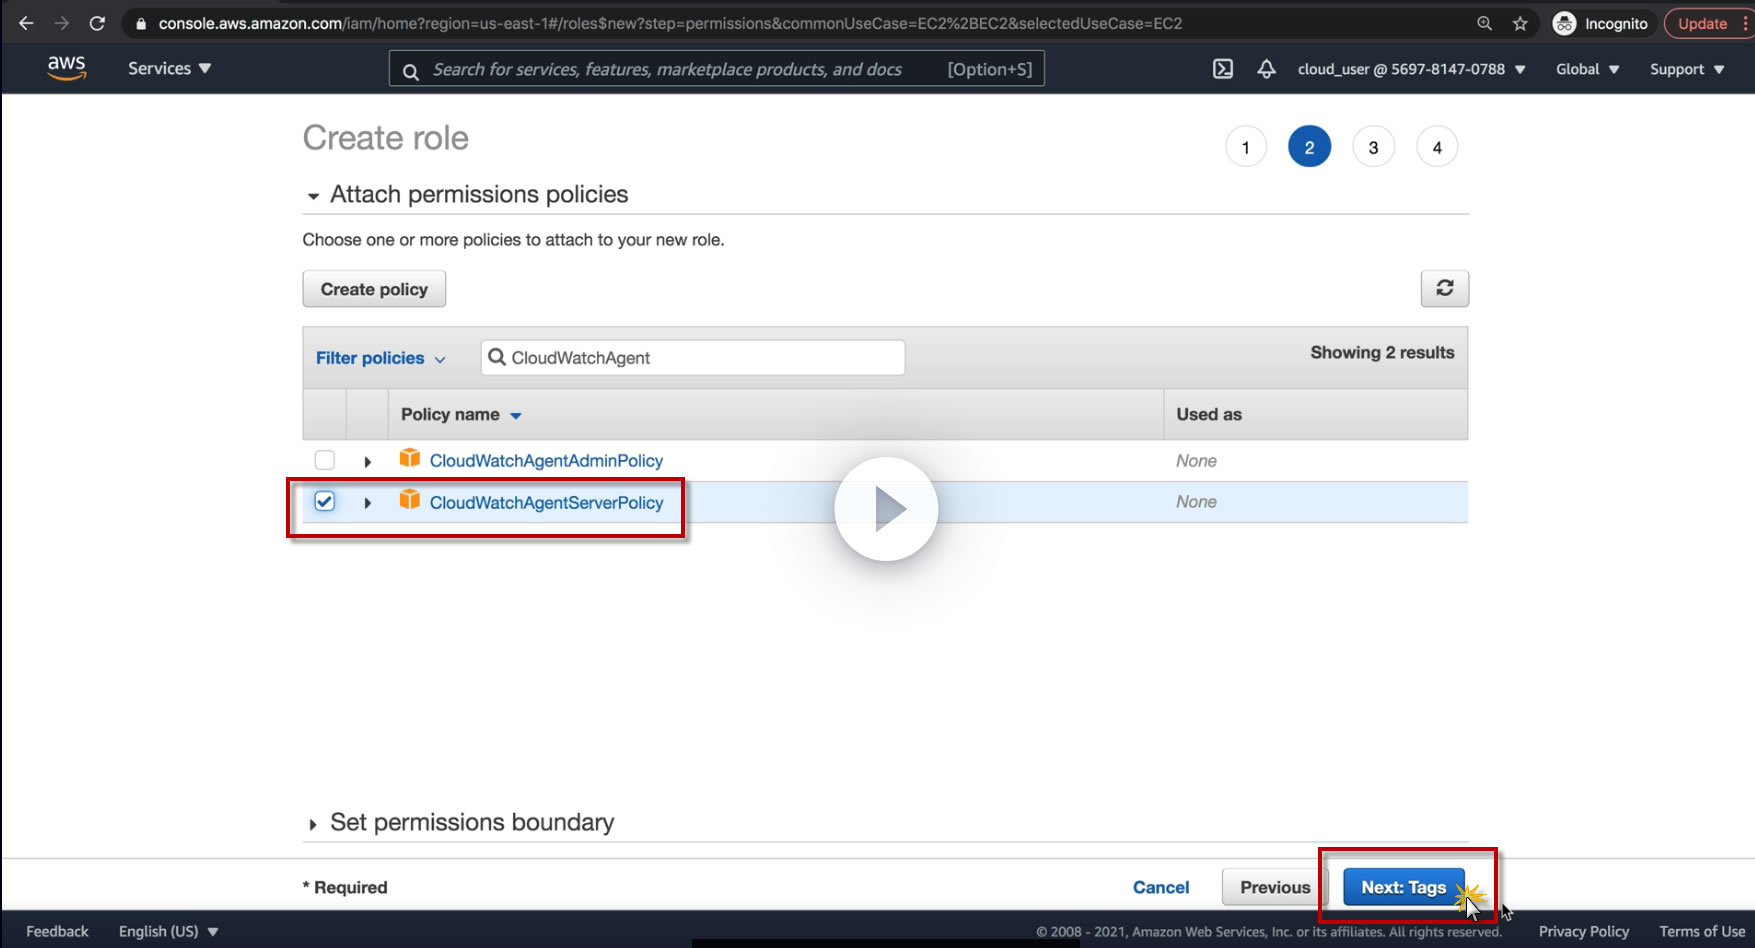
Task: Sort by Policy name column
Action: (461, 414)
